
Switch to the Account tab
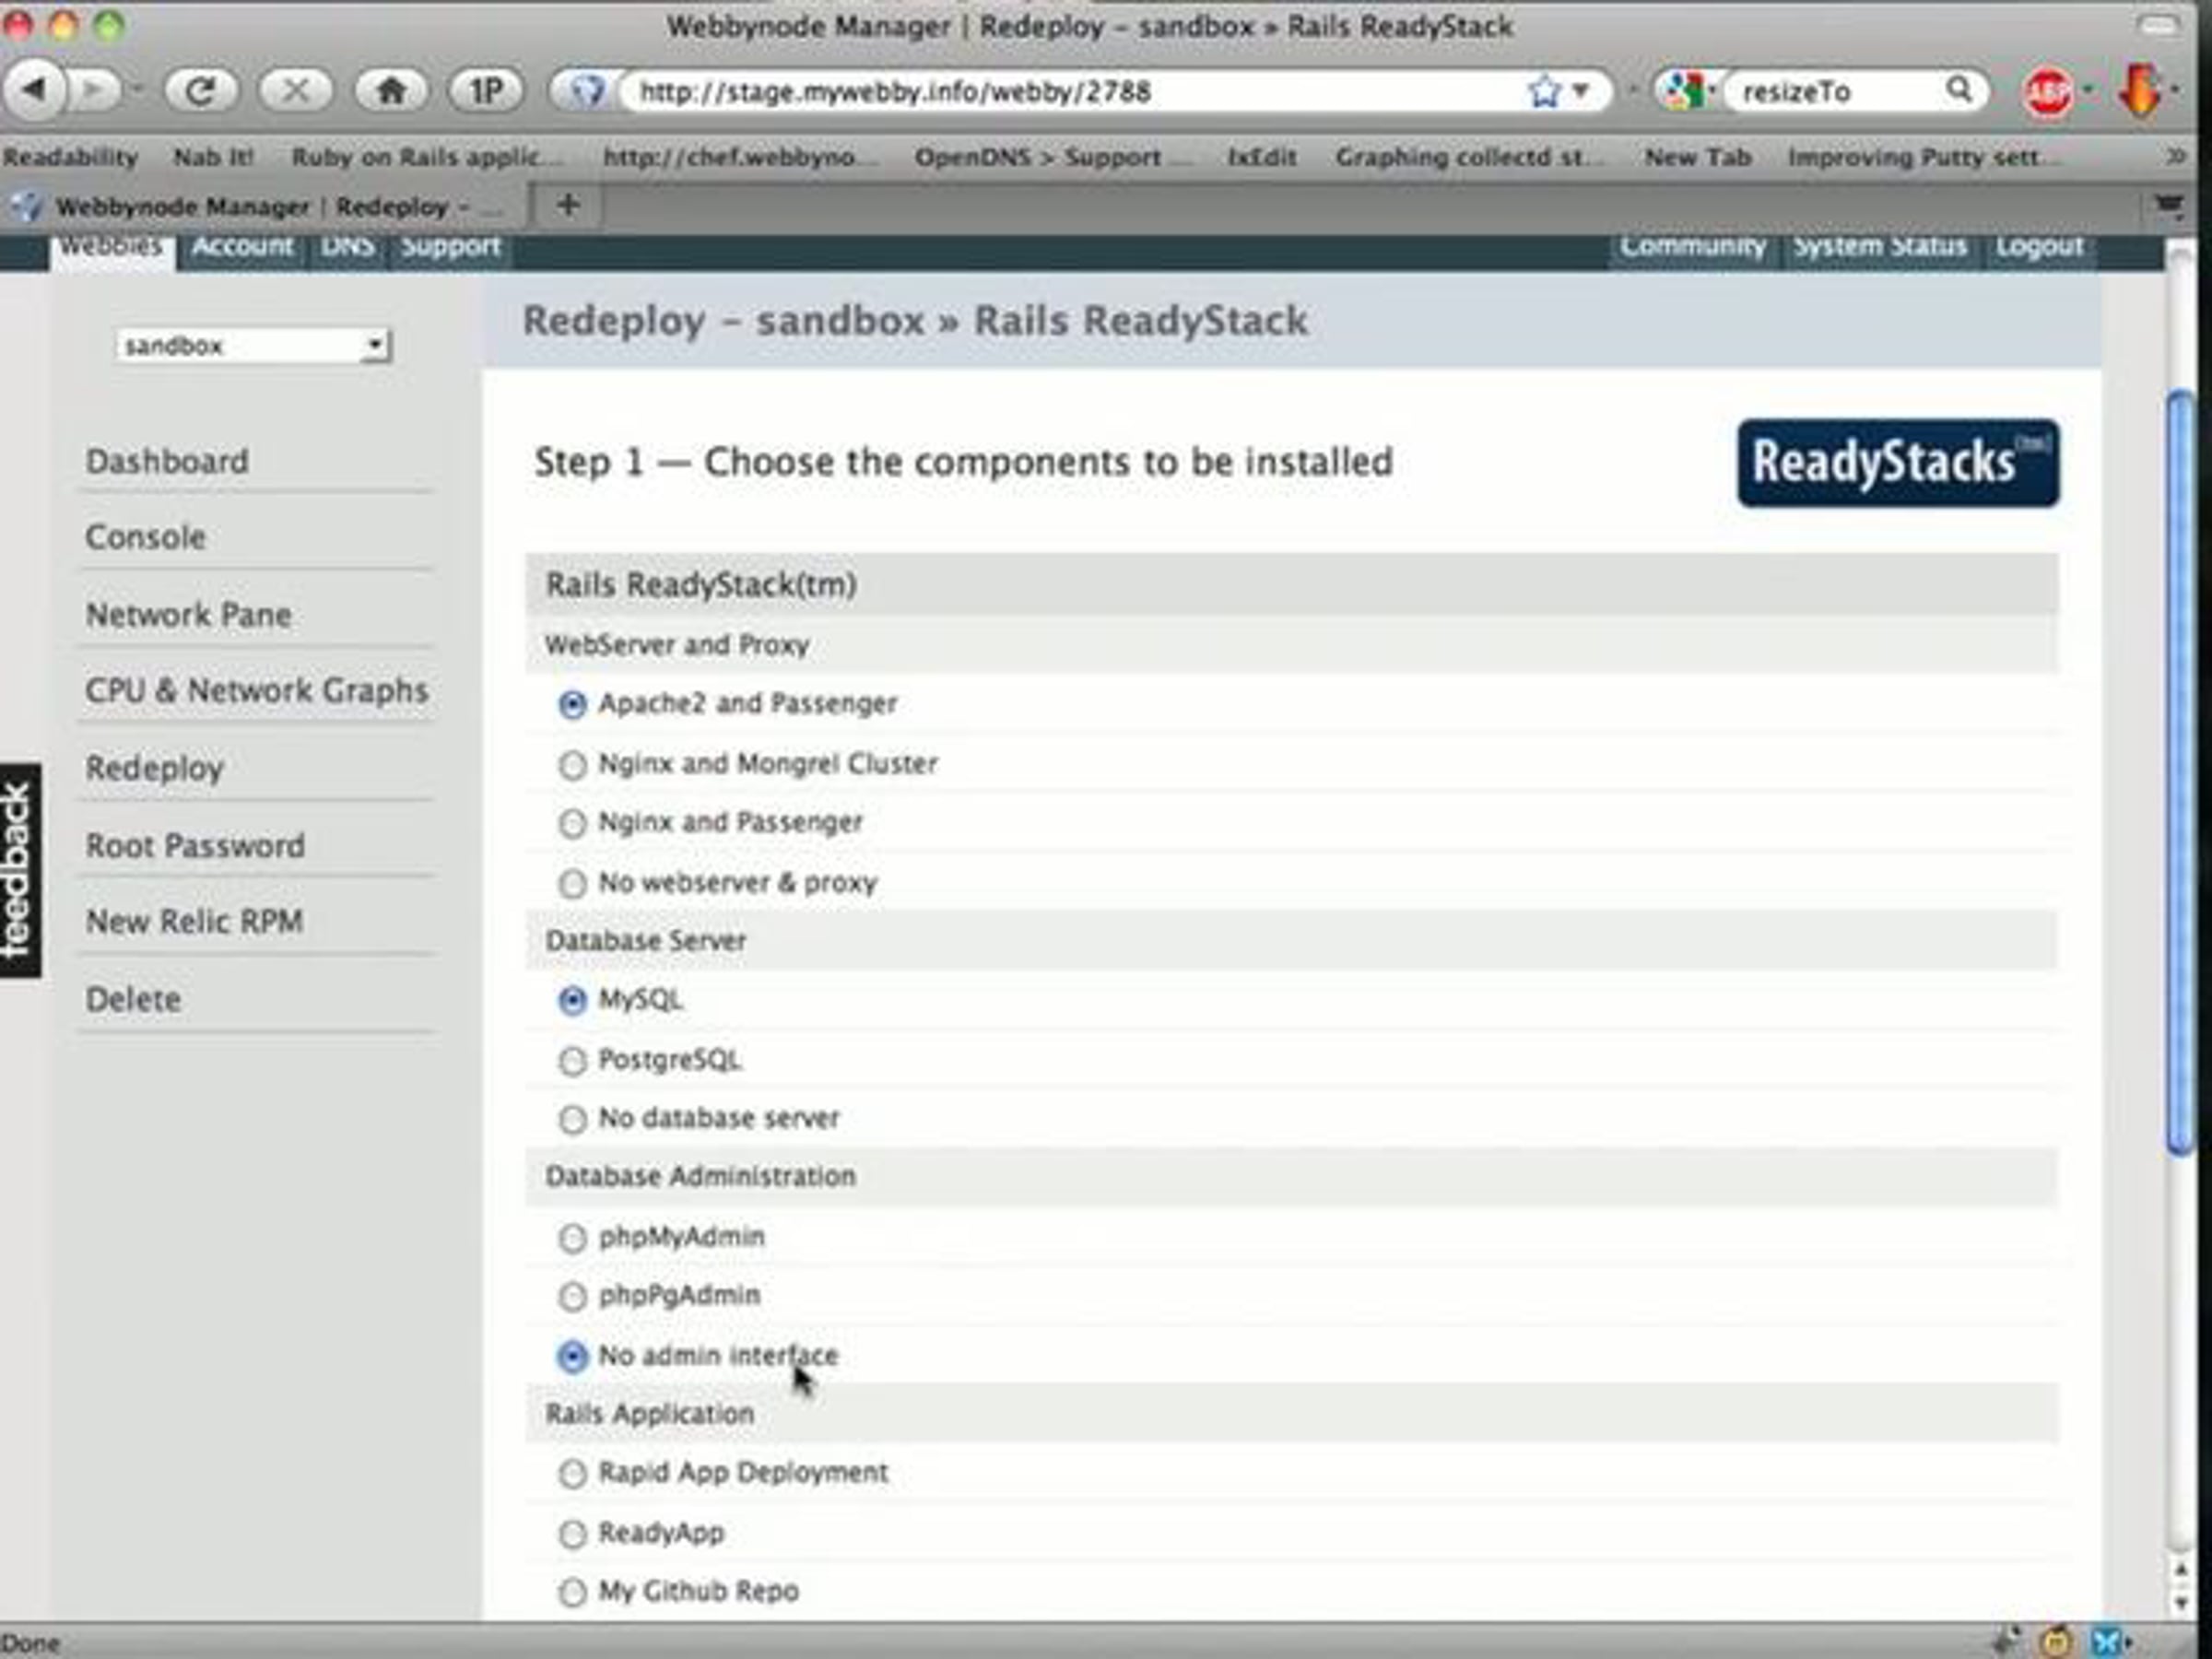pyautogui.click(x=242, y=246)
